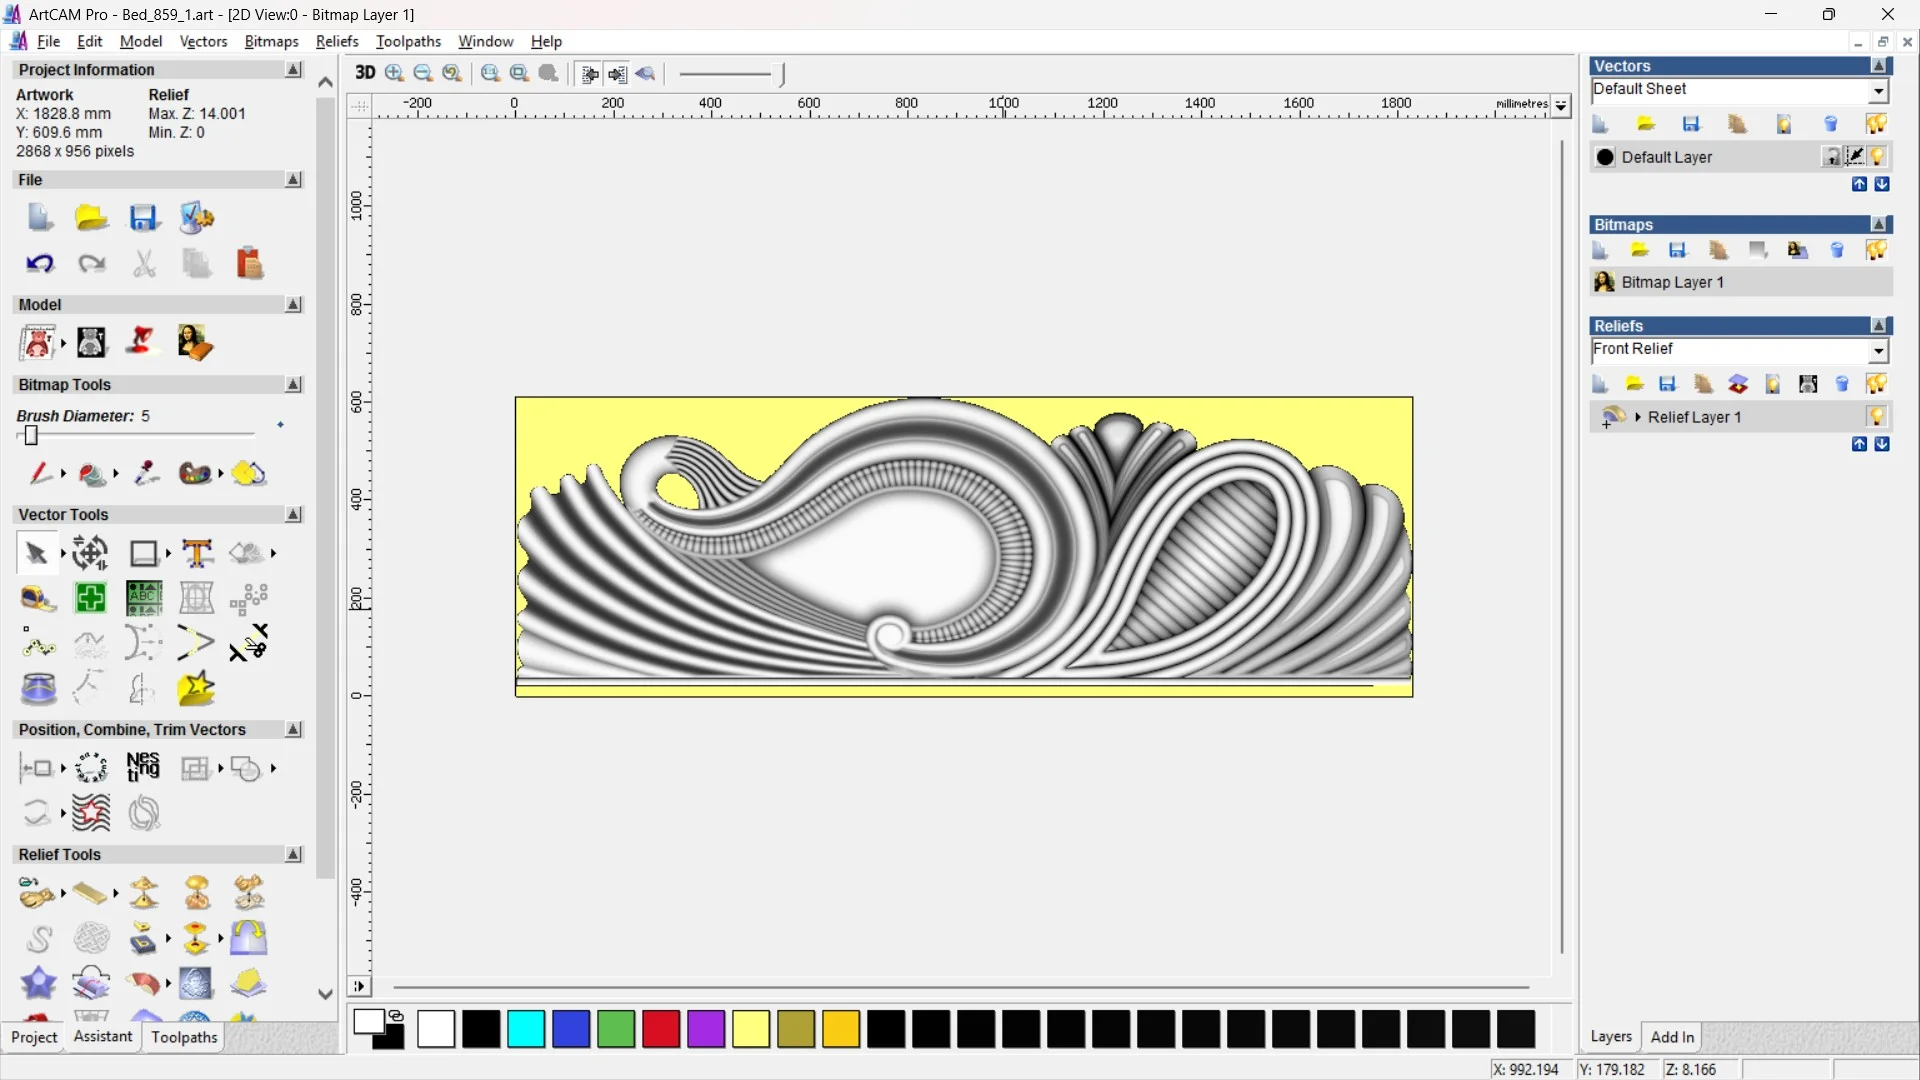Click the Zoom In magnifier icon

tap(395, 73)
